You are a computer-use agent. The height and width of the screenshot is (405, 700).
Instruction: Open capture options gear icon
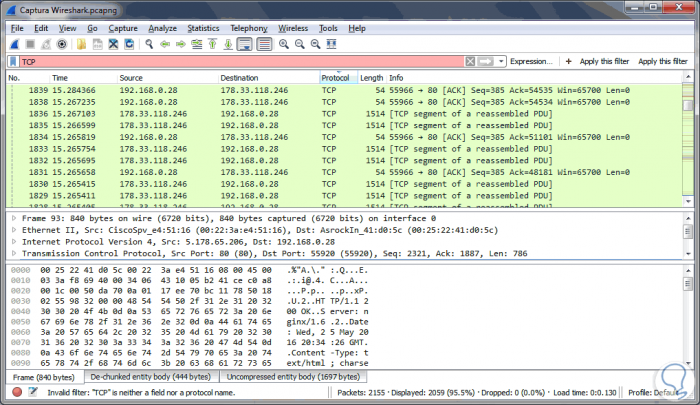(62, 44)
